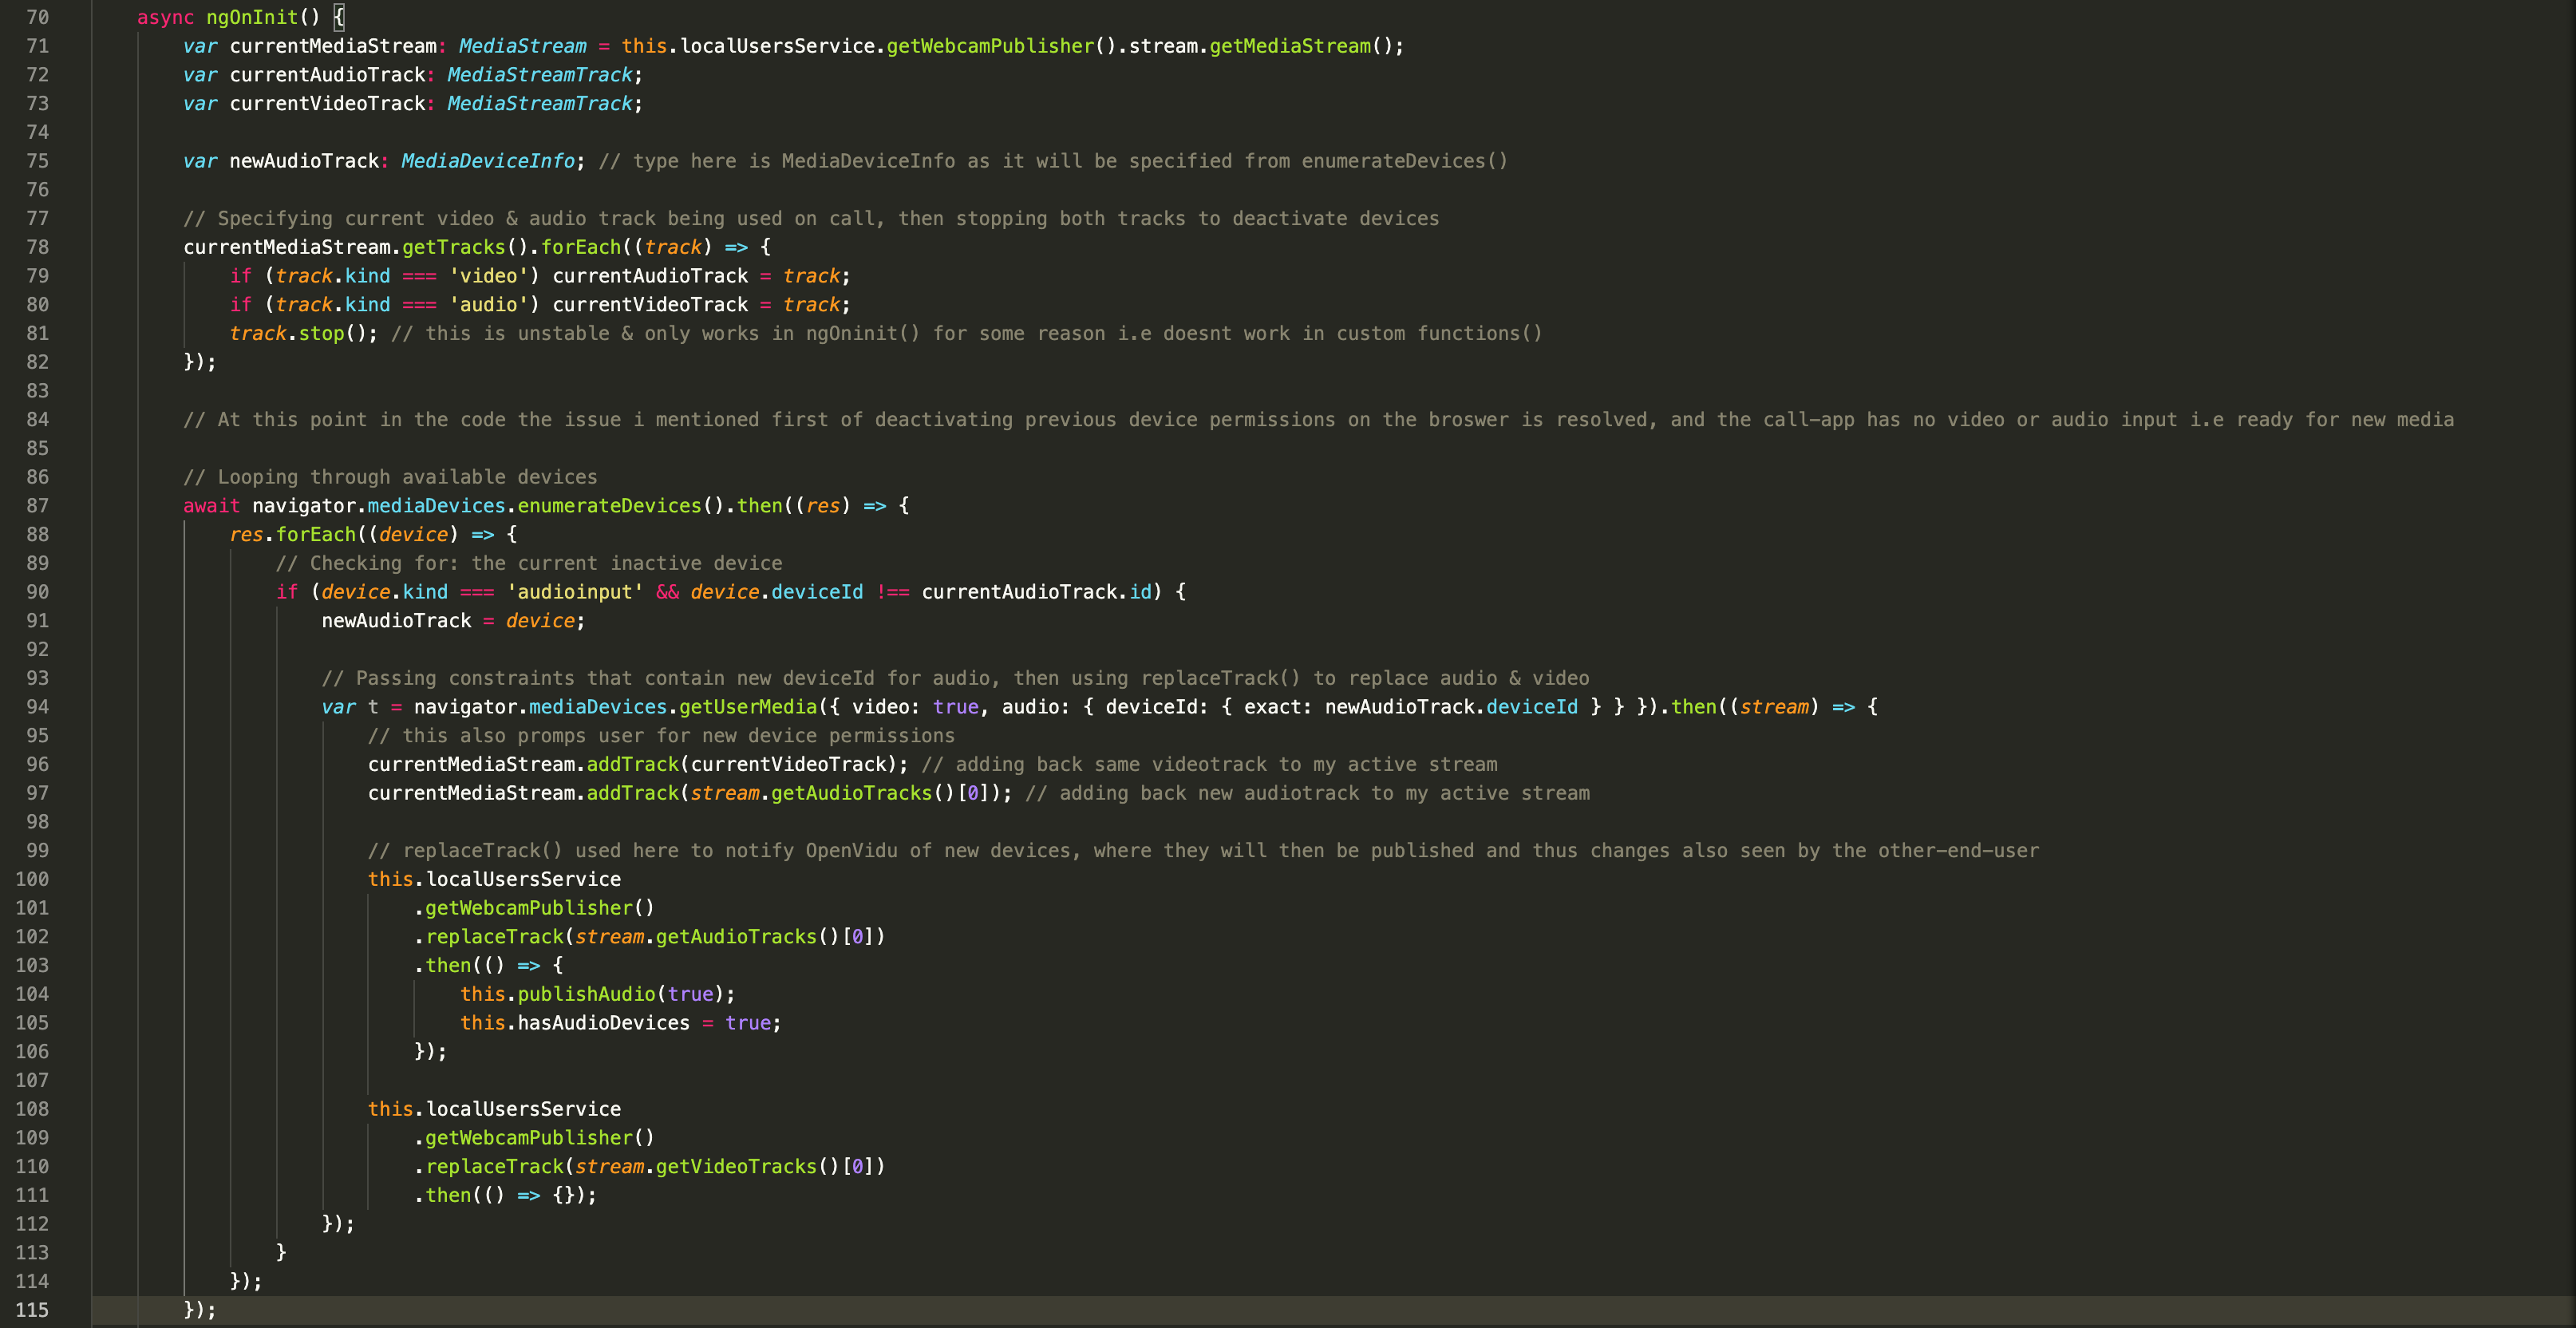The image size is (2576, 1328).
Task: Click the closing '});' on line 115
Action: click(x=200, y=1310)
